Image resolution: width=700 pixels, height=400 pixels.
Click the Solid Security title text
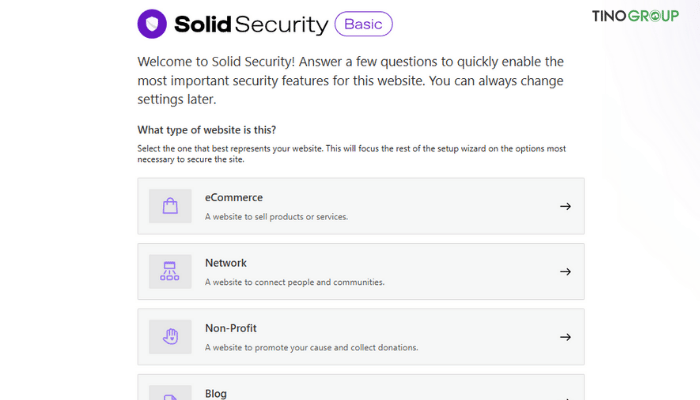pos(251,25)
